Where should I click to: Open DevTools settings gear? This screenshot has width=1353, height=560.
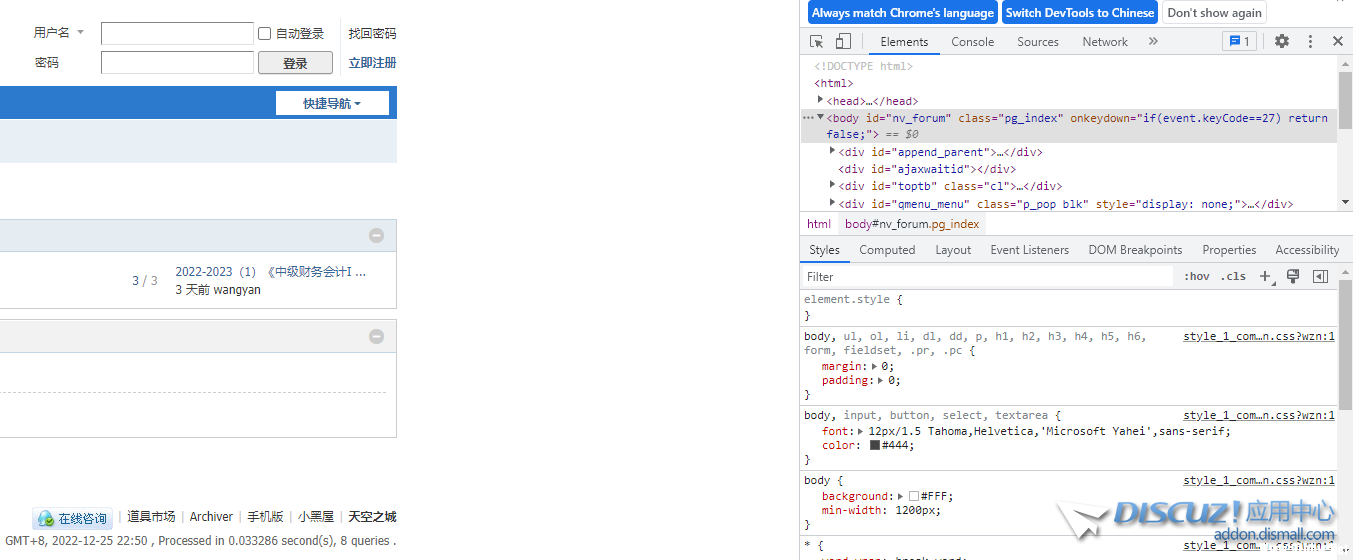point(1282,42)
